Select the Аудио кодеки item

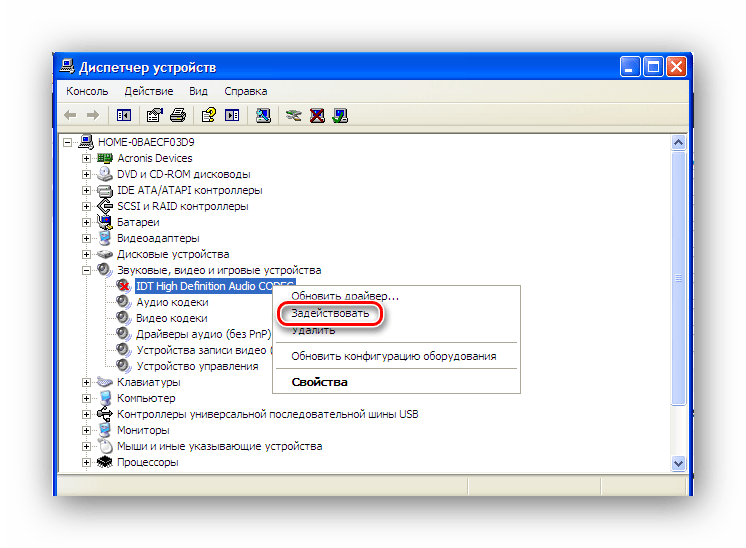pyautogui.click(x=172, y=302)
